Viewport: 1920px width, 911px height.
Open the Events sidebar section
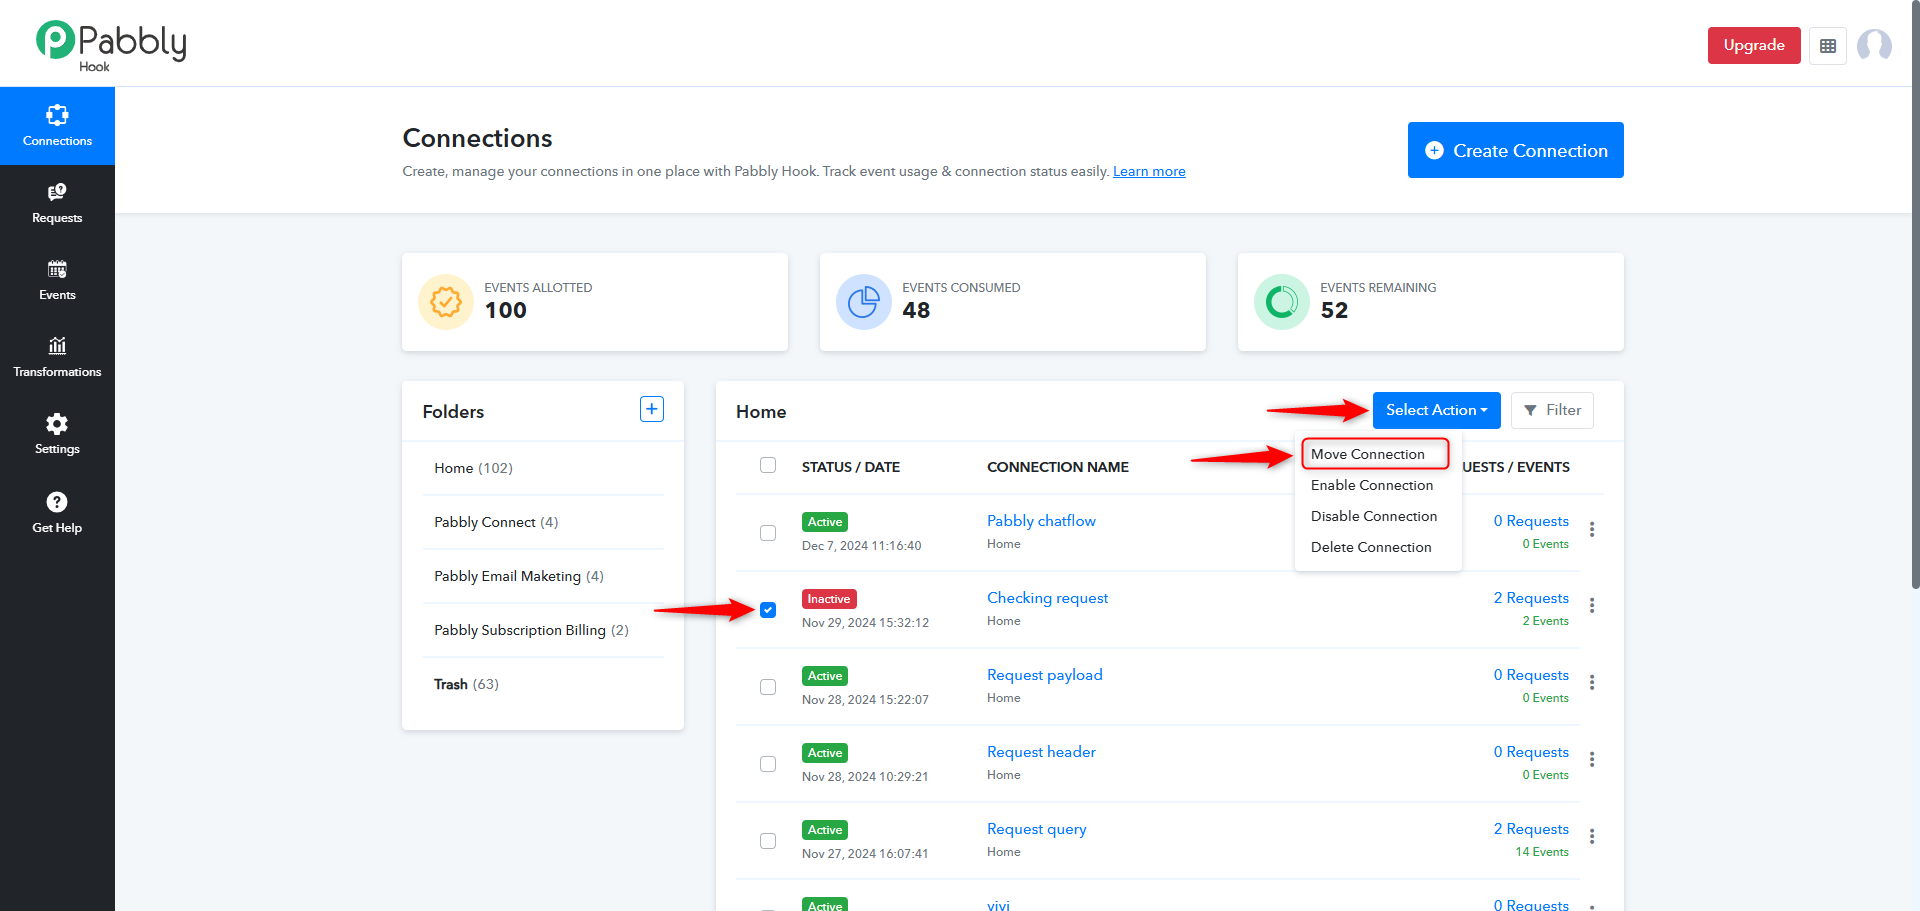[x=57, y=280]
